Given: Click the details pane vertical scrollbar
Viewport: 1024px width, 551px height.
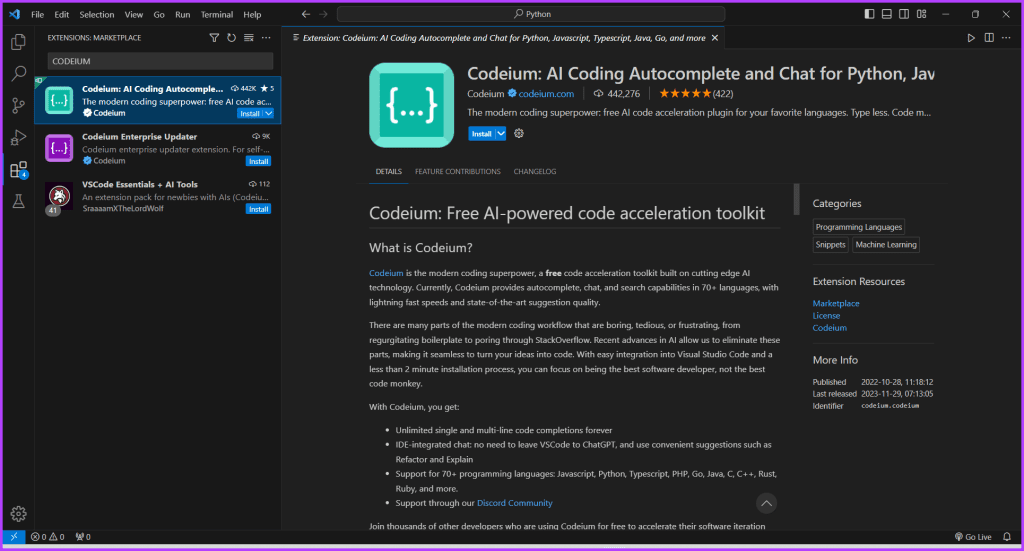Looking at the screenshot, I should pyautogui.click(x=796, y=199).
